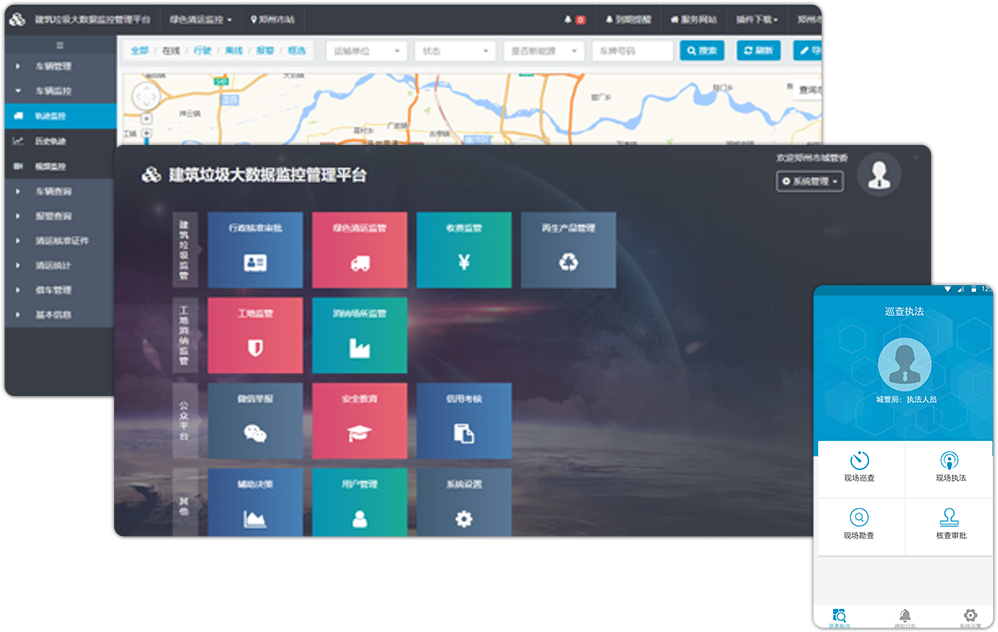Open the 再生产品管理 recycle tile

[x=568, y=250]
